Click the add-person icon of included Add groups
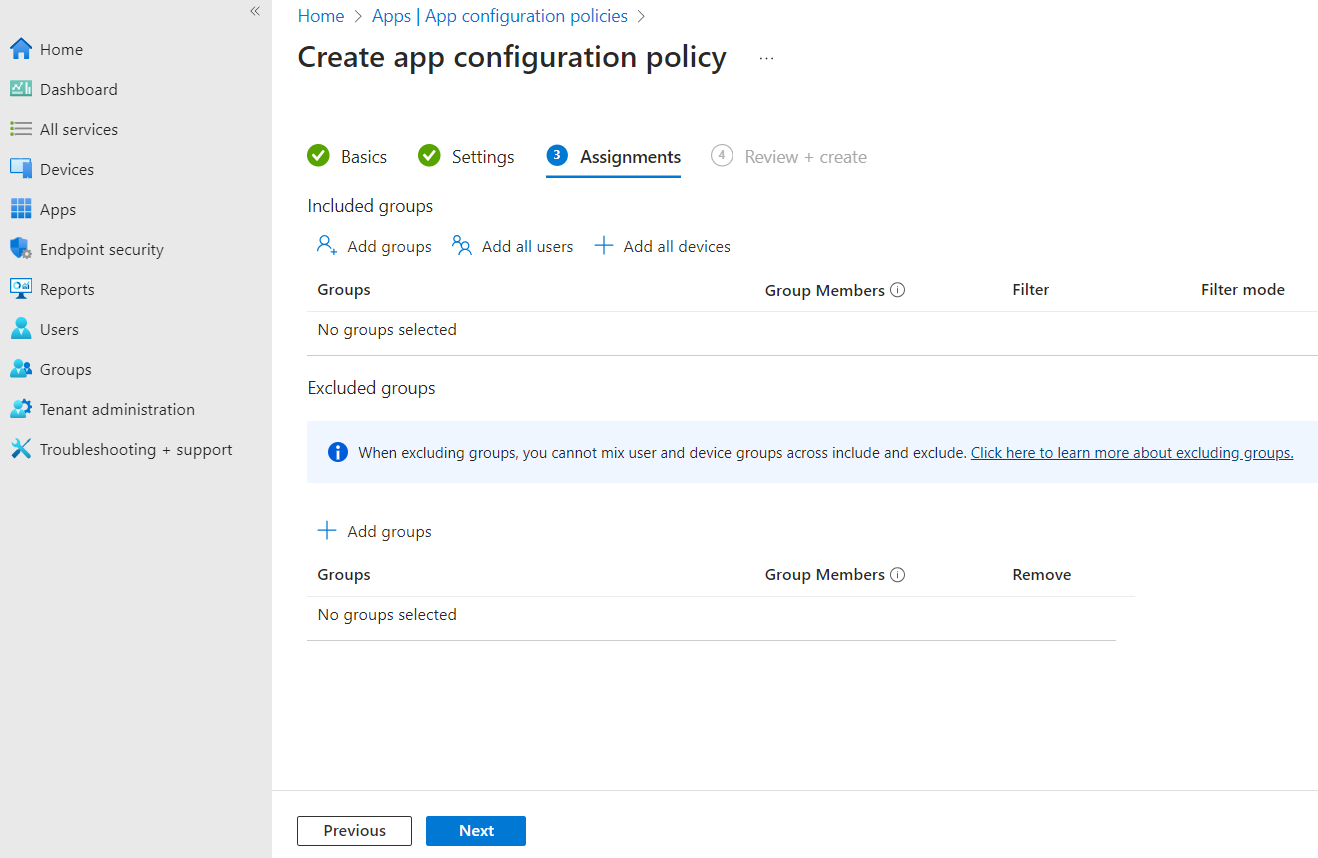The image size is (1318, 858). 327,245
